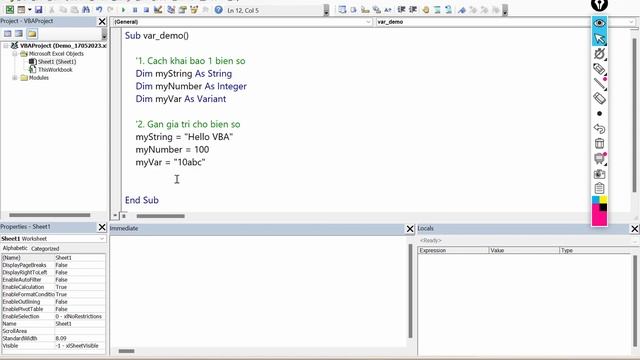Viewport: 640px width, 360px height.
Task: Click the View Code icon in Project pane
Action: pyautogui.click(x=8, y=34)
